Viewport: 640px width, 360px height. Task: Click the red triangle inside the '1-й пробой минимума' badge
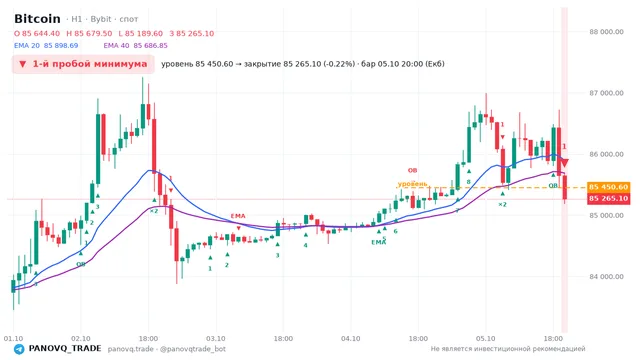22,64
